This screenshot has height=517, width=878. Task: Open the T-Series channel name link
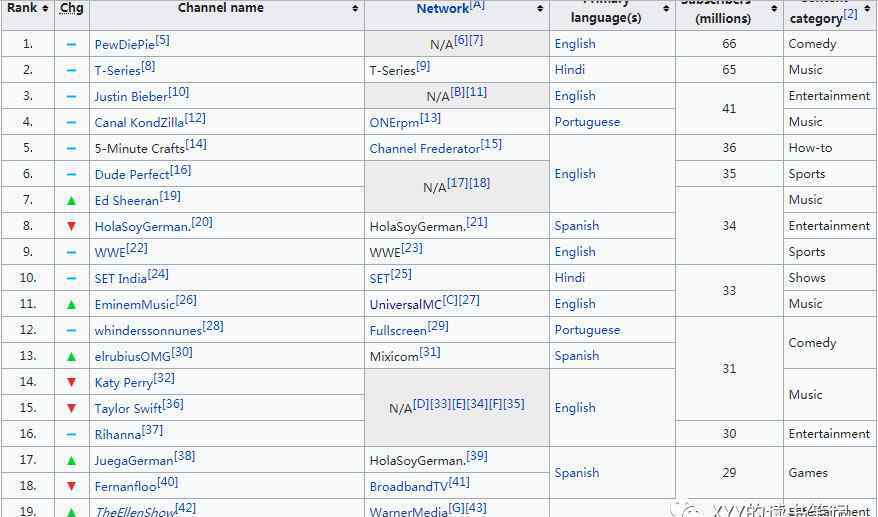(117, 71)
